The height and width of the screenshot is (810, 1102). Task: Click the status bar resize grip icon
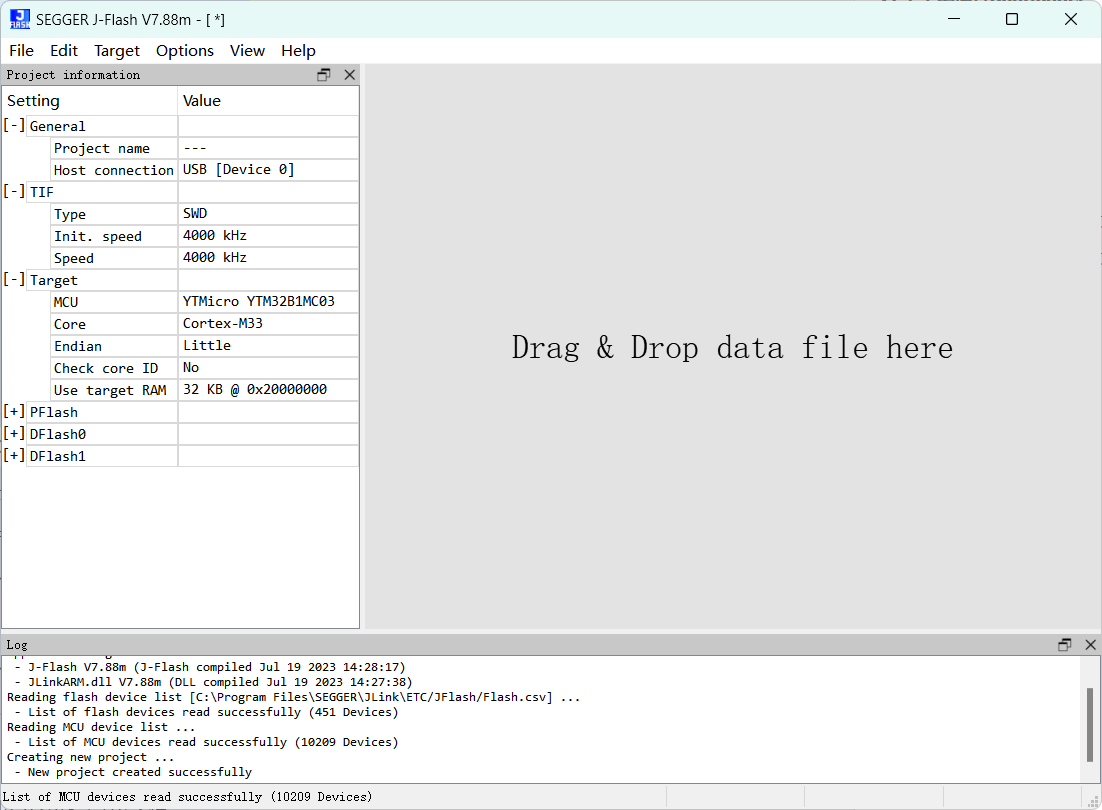1093,801
